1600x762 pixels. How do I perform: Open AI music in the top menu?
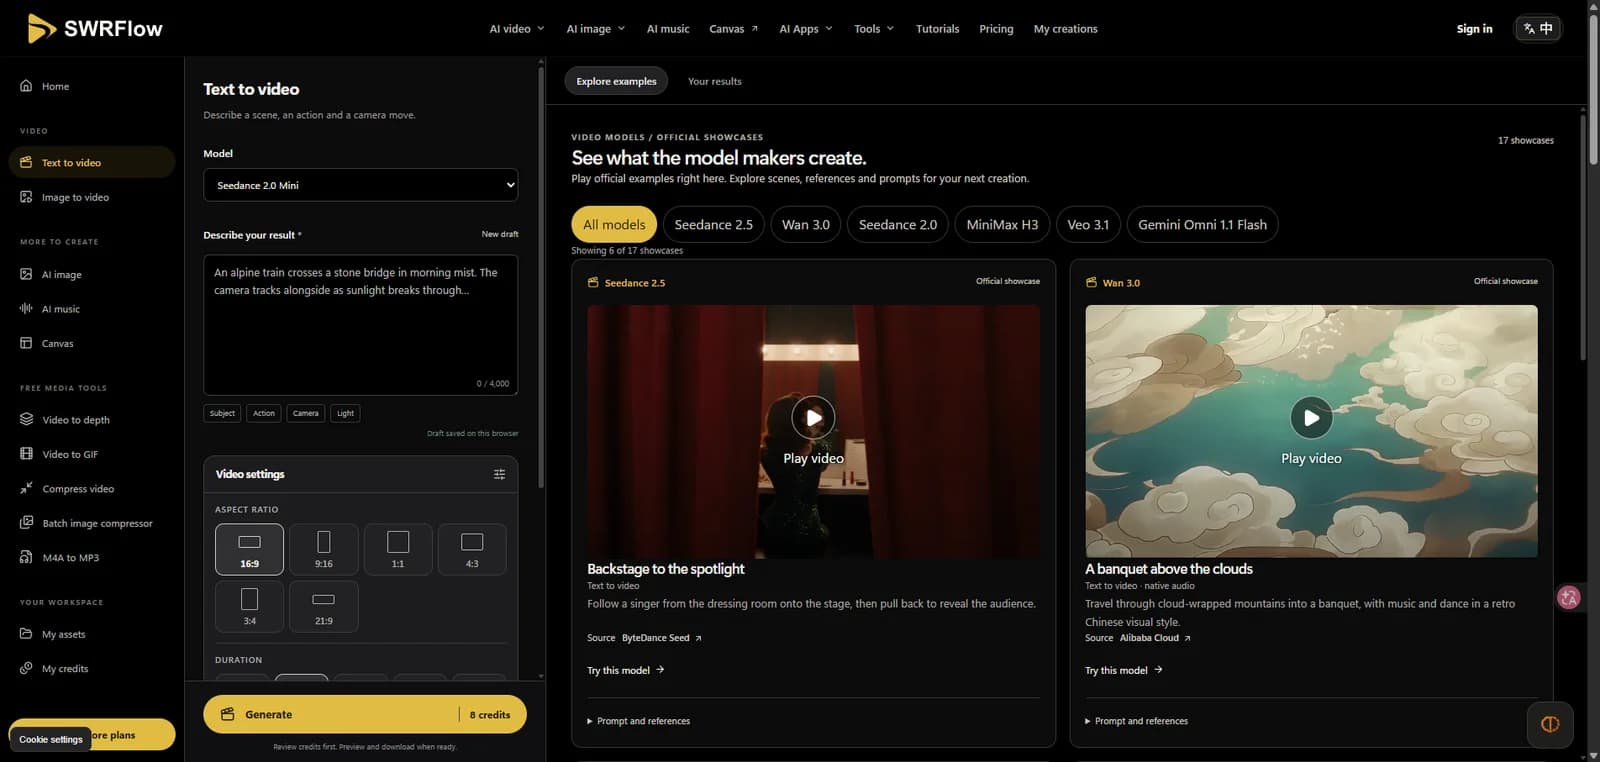coord(668,29)
